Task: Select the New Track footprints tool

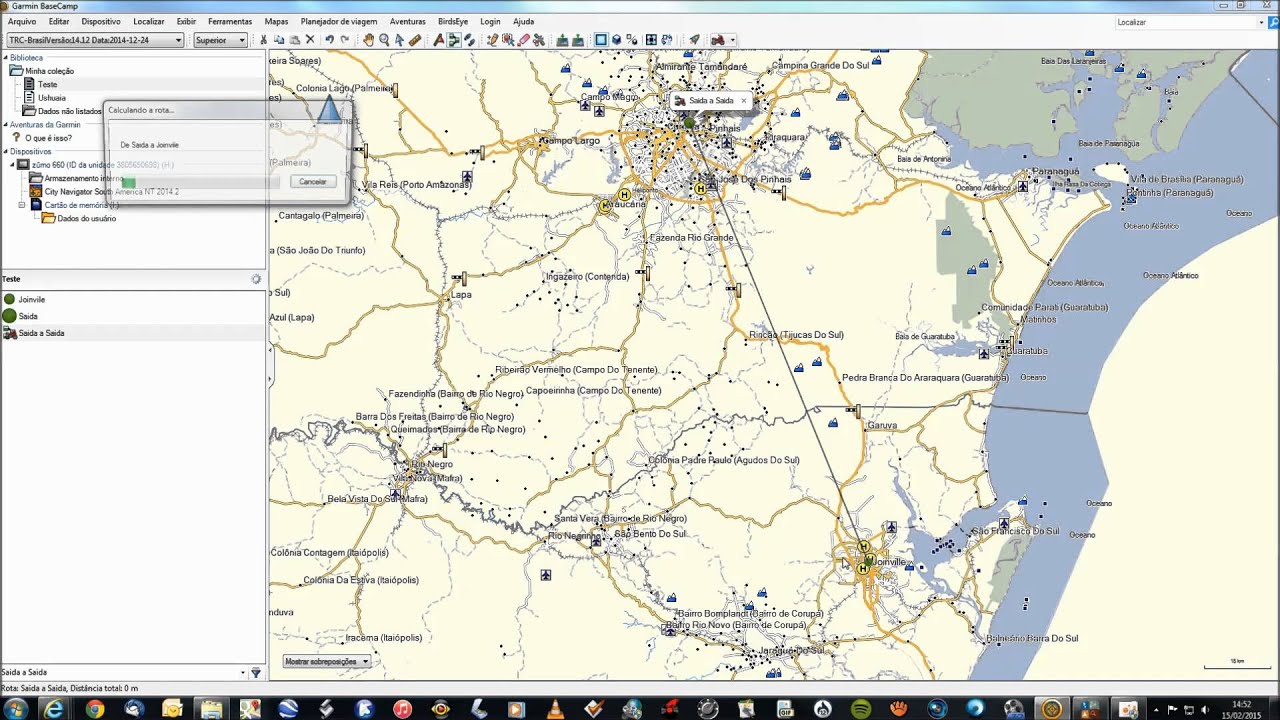Action: pos(469,40)
